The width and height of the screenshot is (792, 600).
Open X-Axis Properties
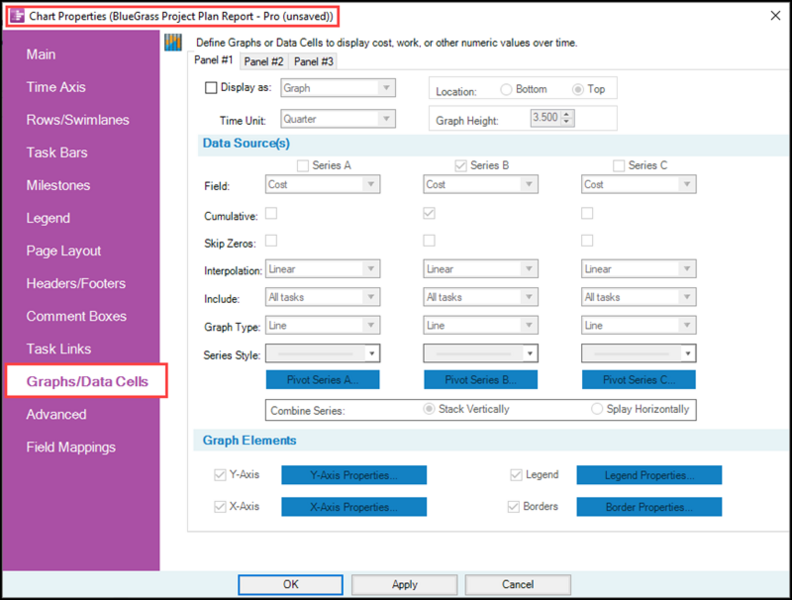(x=354, y=507)
